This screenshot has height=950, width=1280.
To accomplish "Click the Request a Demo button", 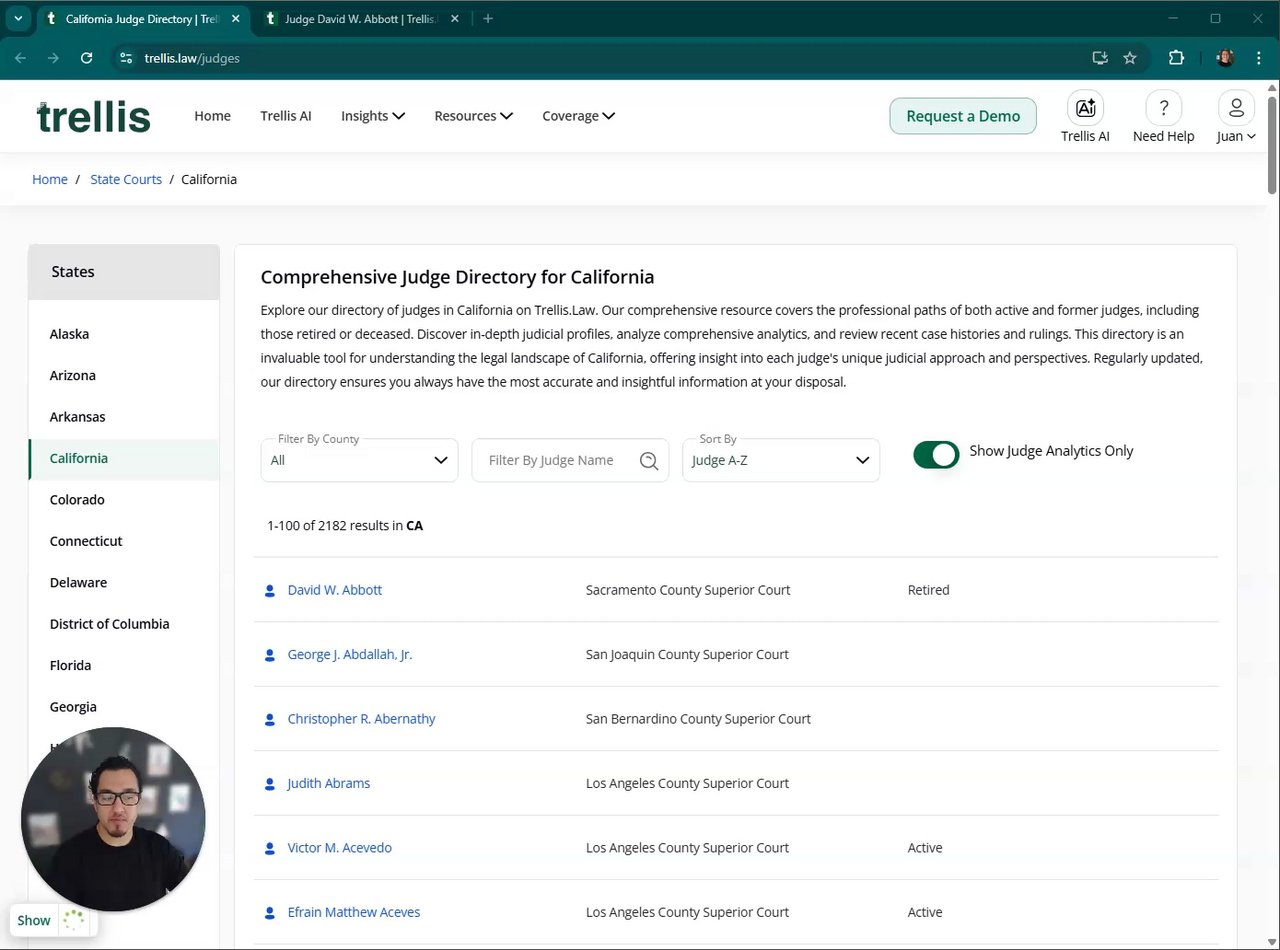I will (x=963, y=116).
